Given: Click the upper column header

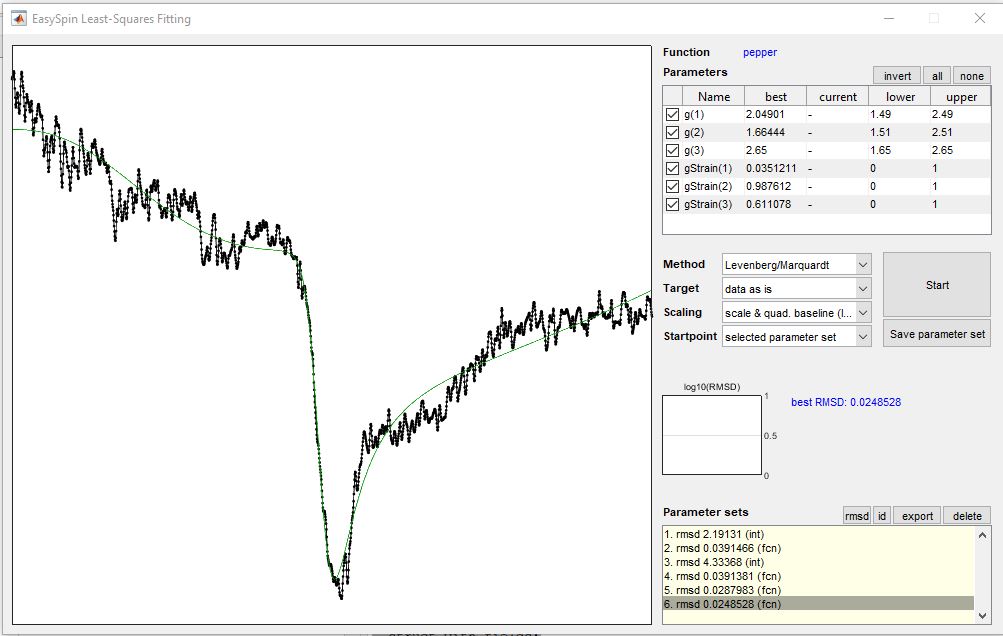Looking at the screenshot, I should pyautogui.click(x=961, y=97).
